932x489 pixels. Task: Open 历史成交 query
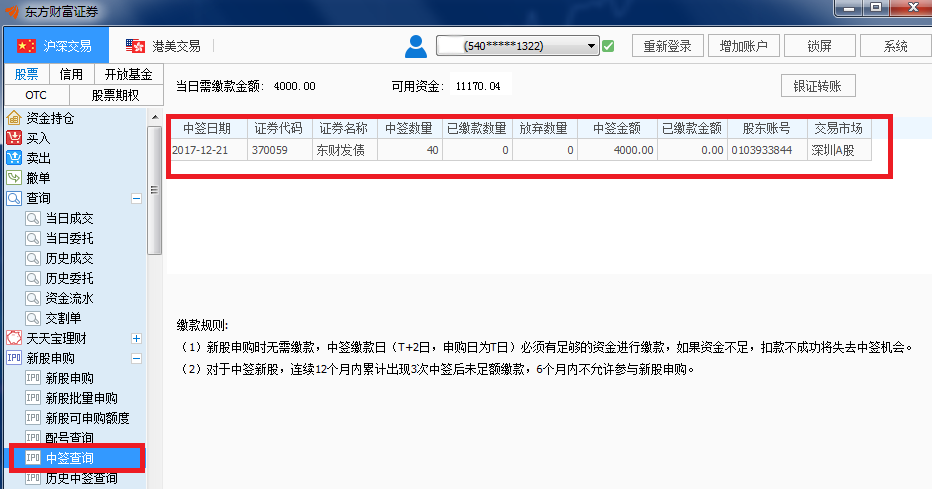click(70, 258)
